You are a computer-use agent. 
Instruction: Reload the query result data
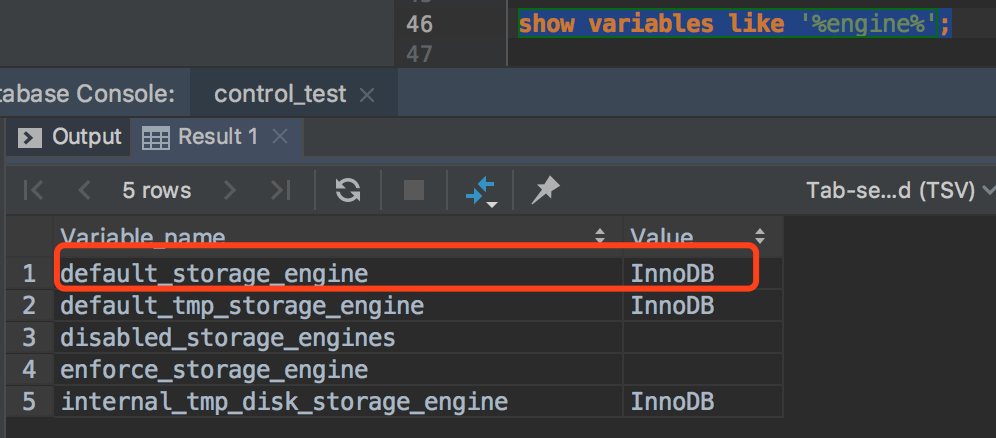point(348,190)
